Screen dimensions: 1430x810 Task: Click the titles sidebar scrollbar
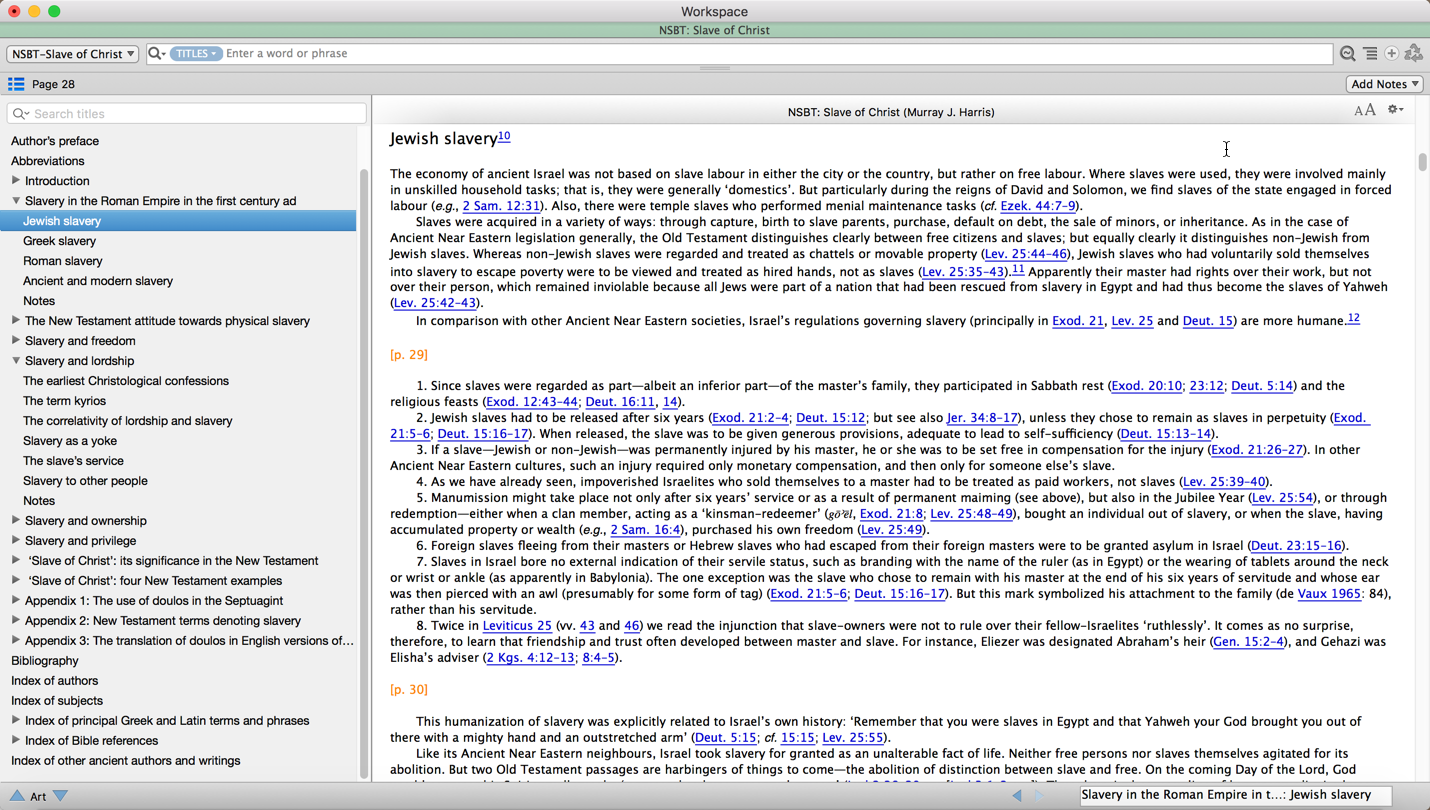364,474
